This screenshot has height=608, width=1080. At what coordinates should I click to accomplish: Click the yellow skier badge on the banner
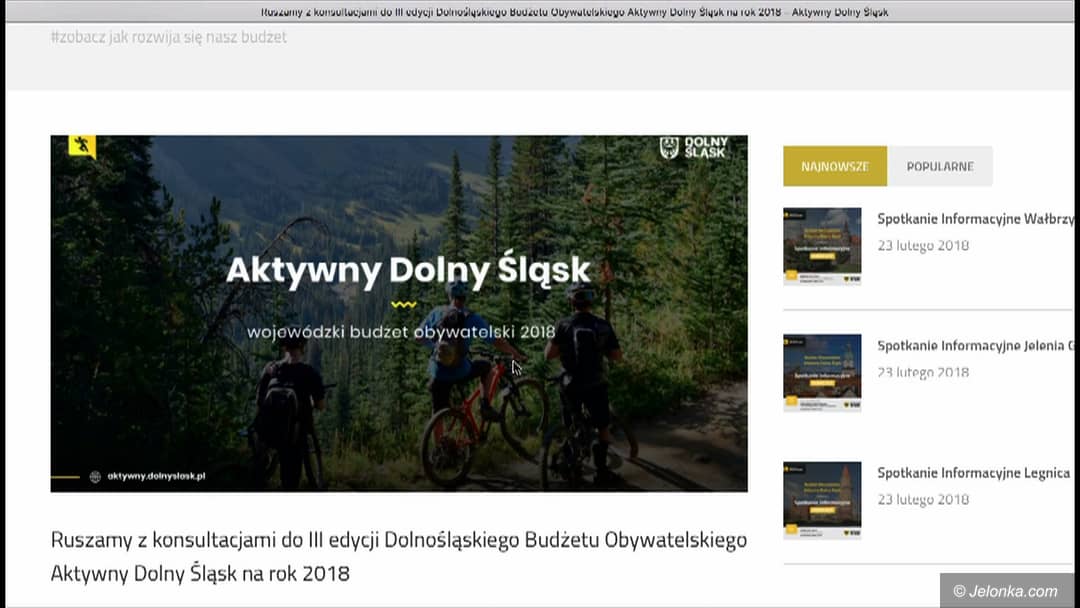[x=82, y=147]
